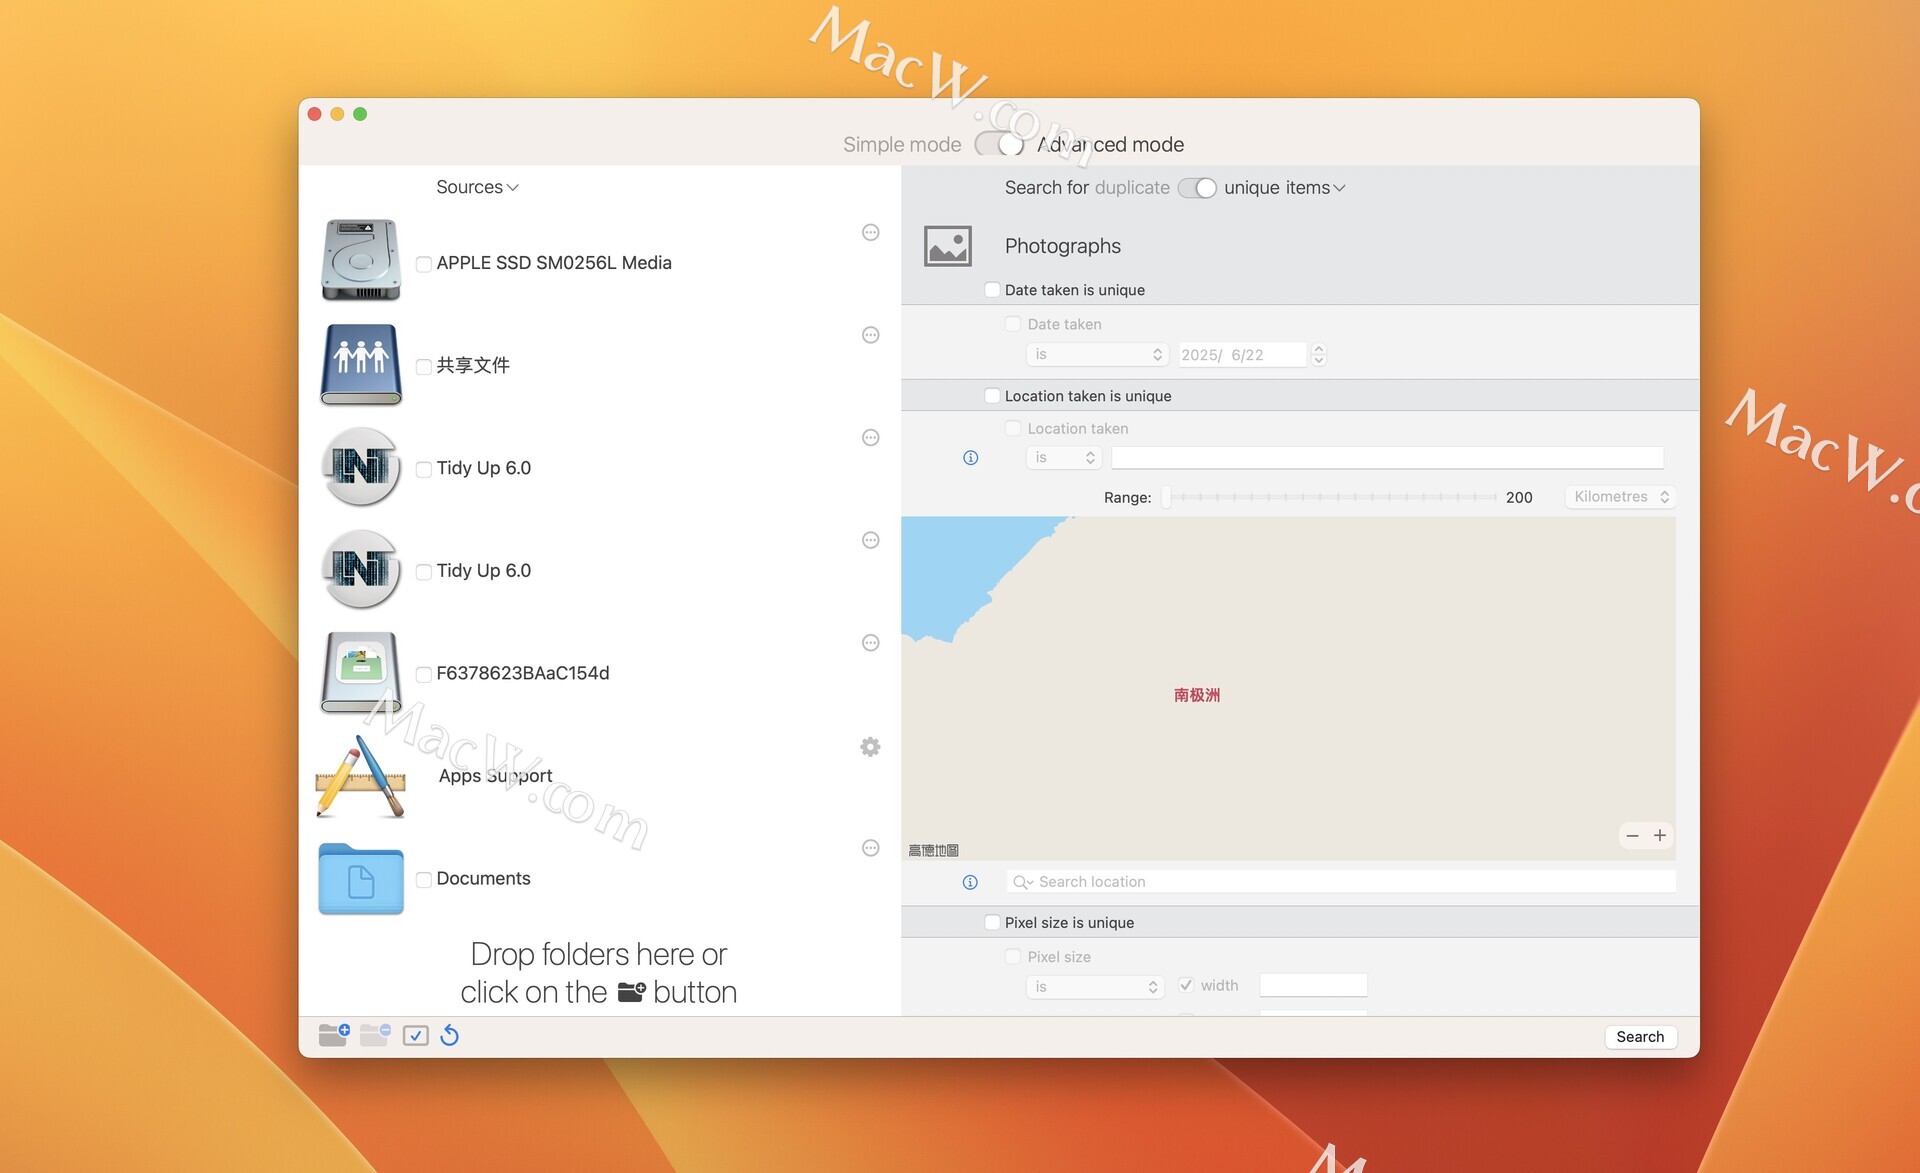Open the Pixel size 'is' dropdown
This screenshot has height=1173, width=1920.
click(1095, 987)
